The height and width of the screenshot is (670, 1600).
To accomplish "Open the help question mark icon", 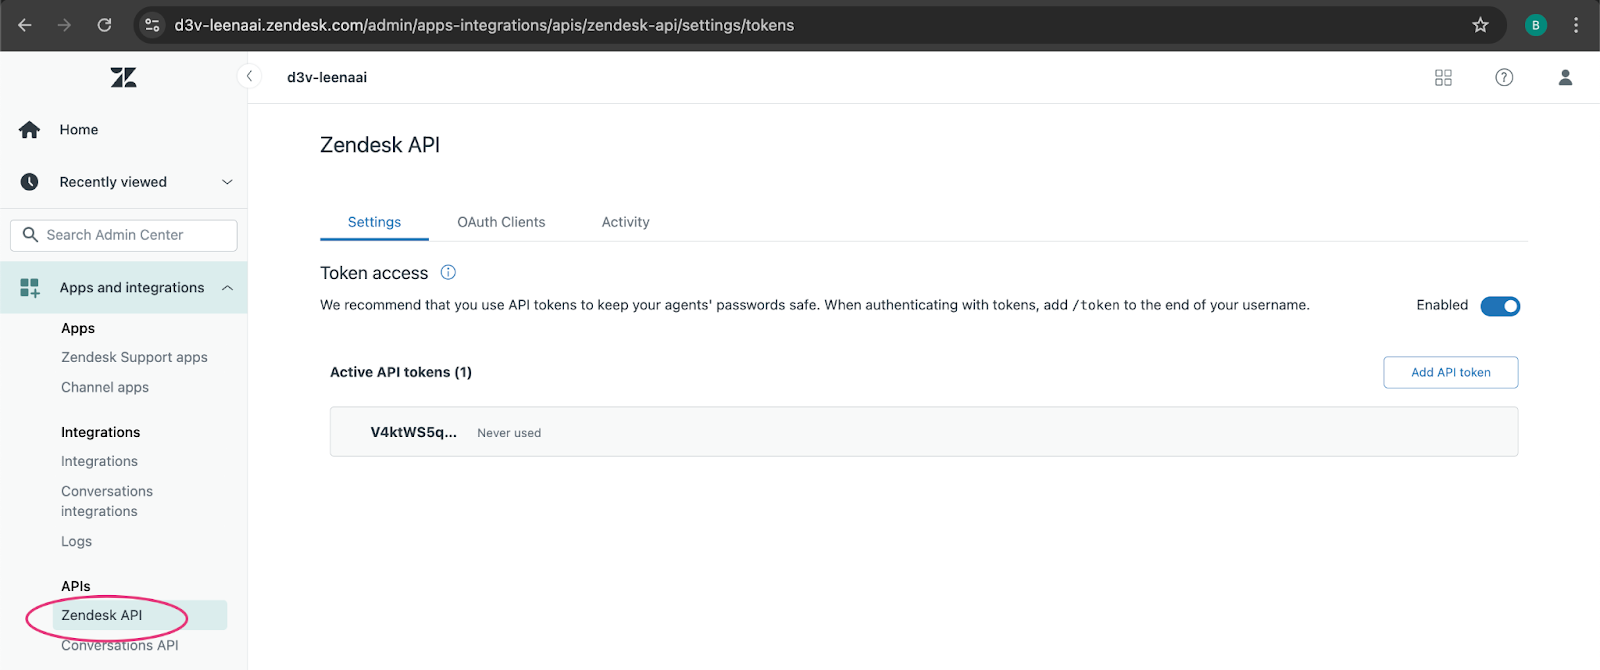I will (x=1504, y=78).
